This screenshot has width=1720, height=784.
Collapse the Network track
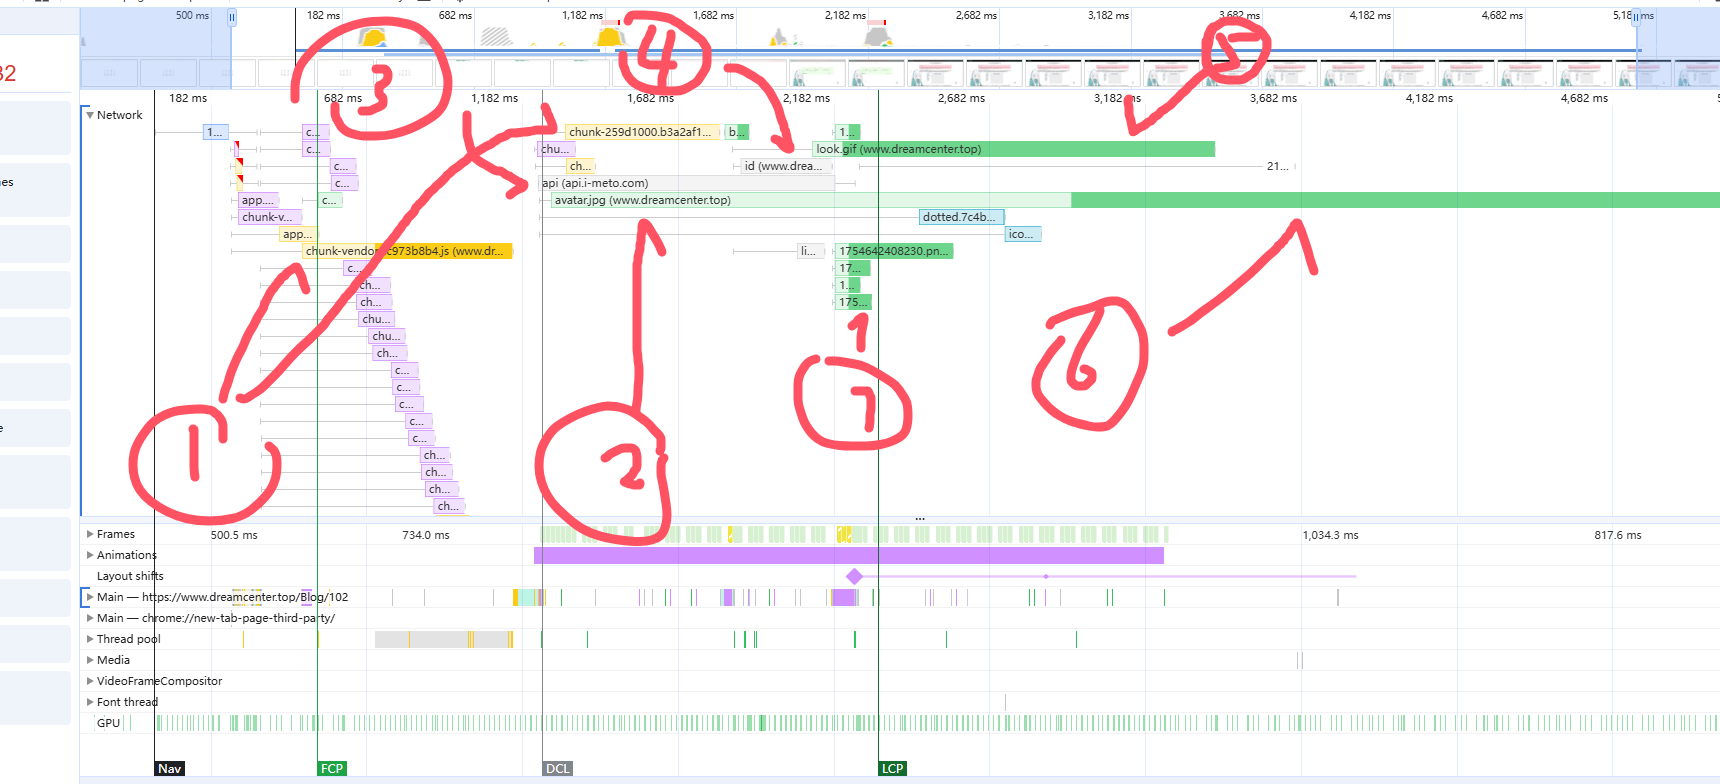[x=90, y=115]
